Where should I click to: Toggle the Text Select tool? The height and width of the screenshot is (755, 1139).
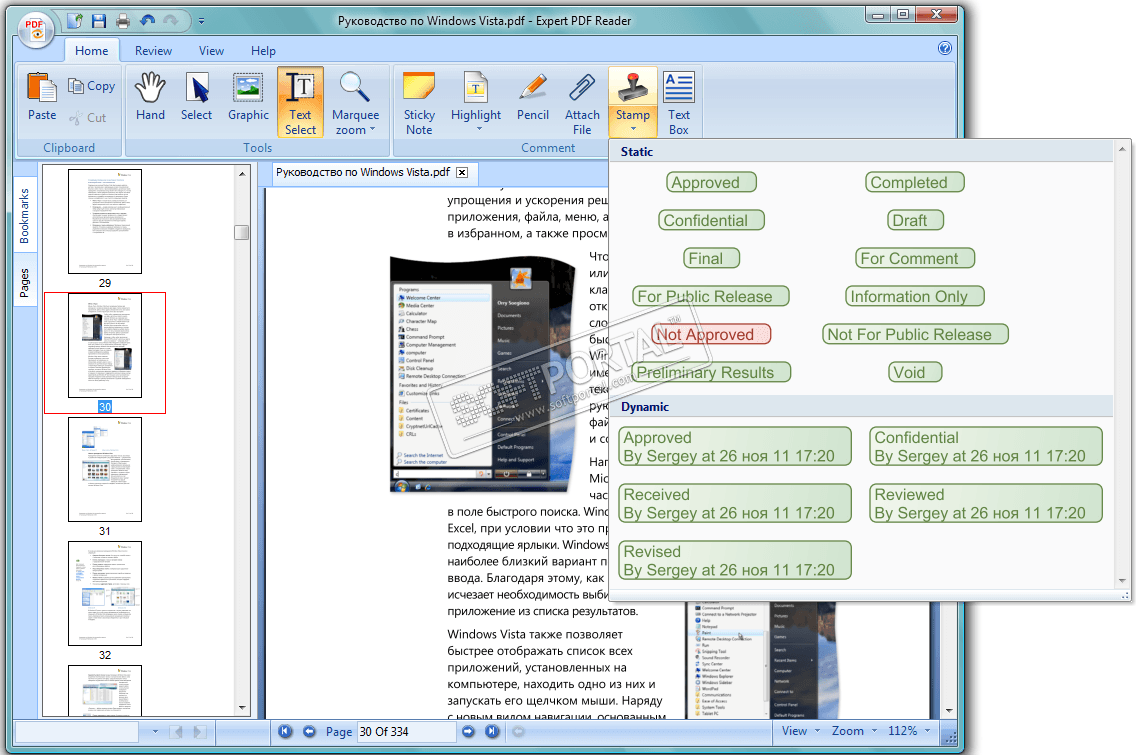(300, 102)
